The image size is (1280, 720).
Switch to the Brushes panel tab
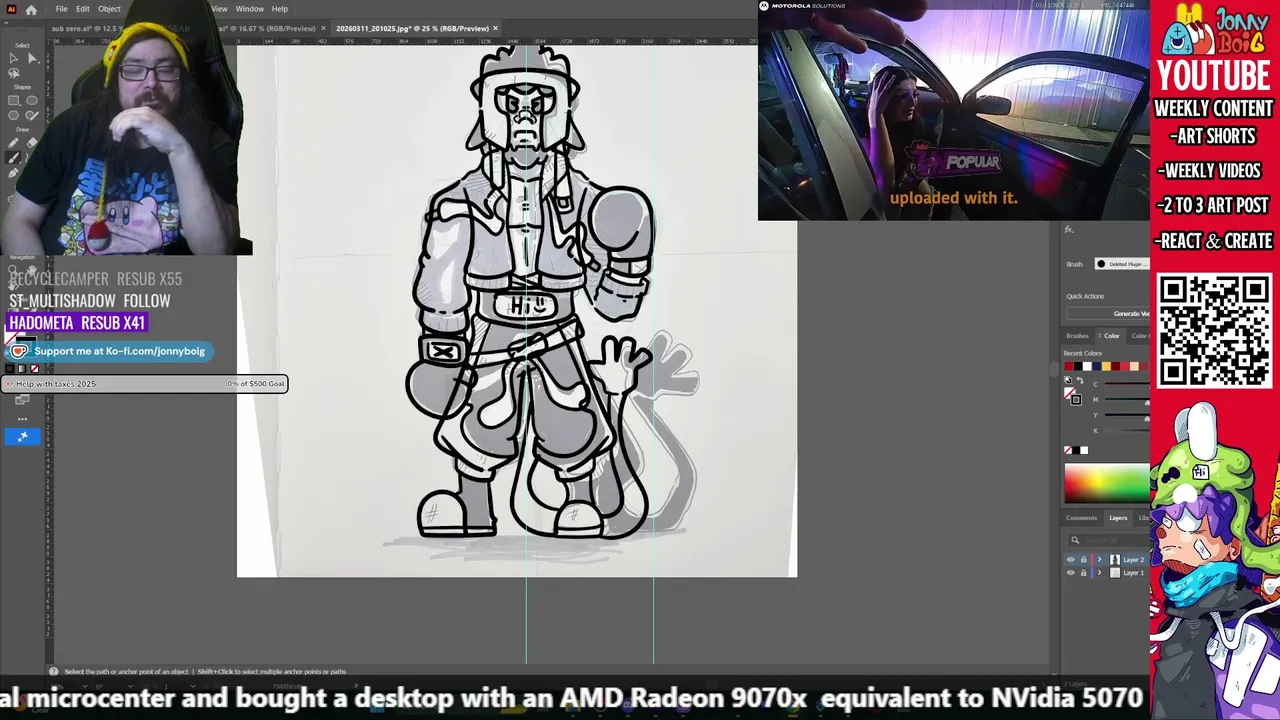pyautogui.click(x=1077, y=336)
